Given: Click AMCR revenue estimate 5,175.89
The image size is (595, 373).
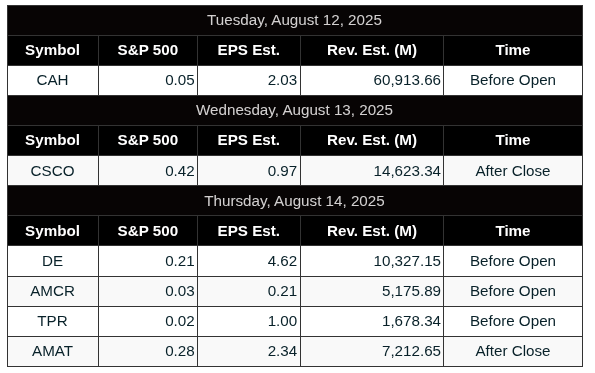Looking at the screenshot, I should 411,291.
